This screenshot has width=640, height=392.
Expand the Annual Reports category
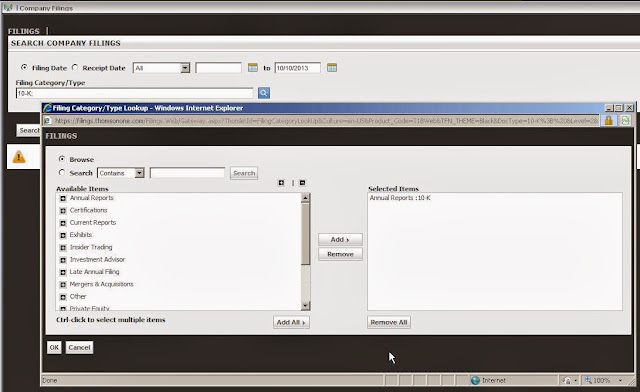(x=63, y=198)
